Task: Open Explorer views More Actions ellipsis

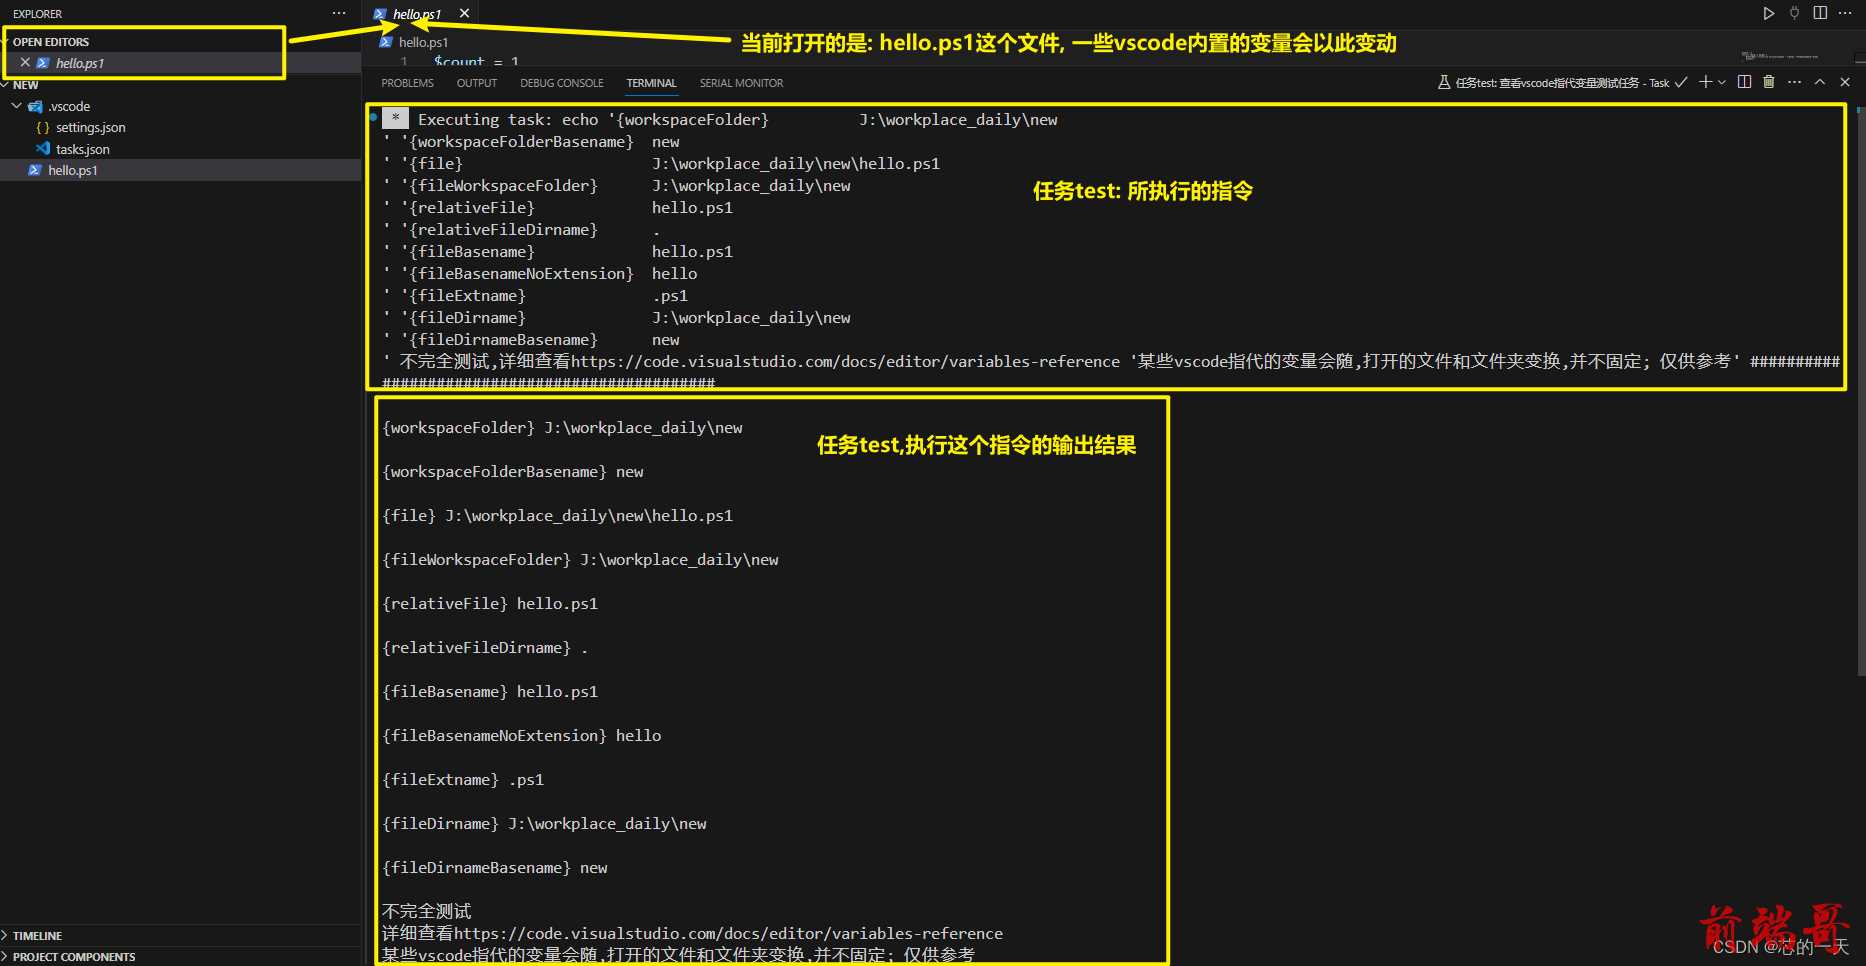Action: pos(339,13)
